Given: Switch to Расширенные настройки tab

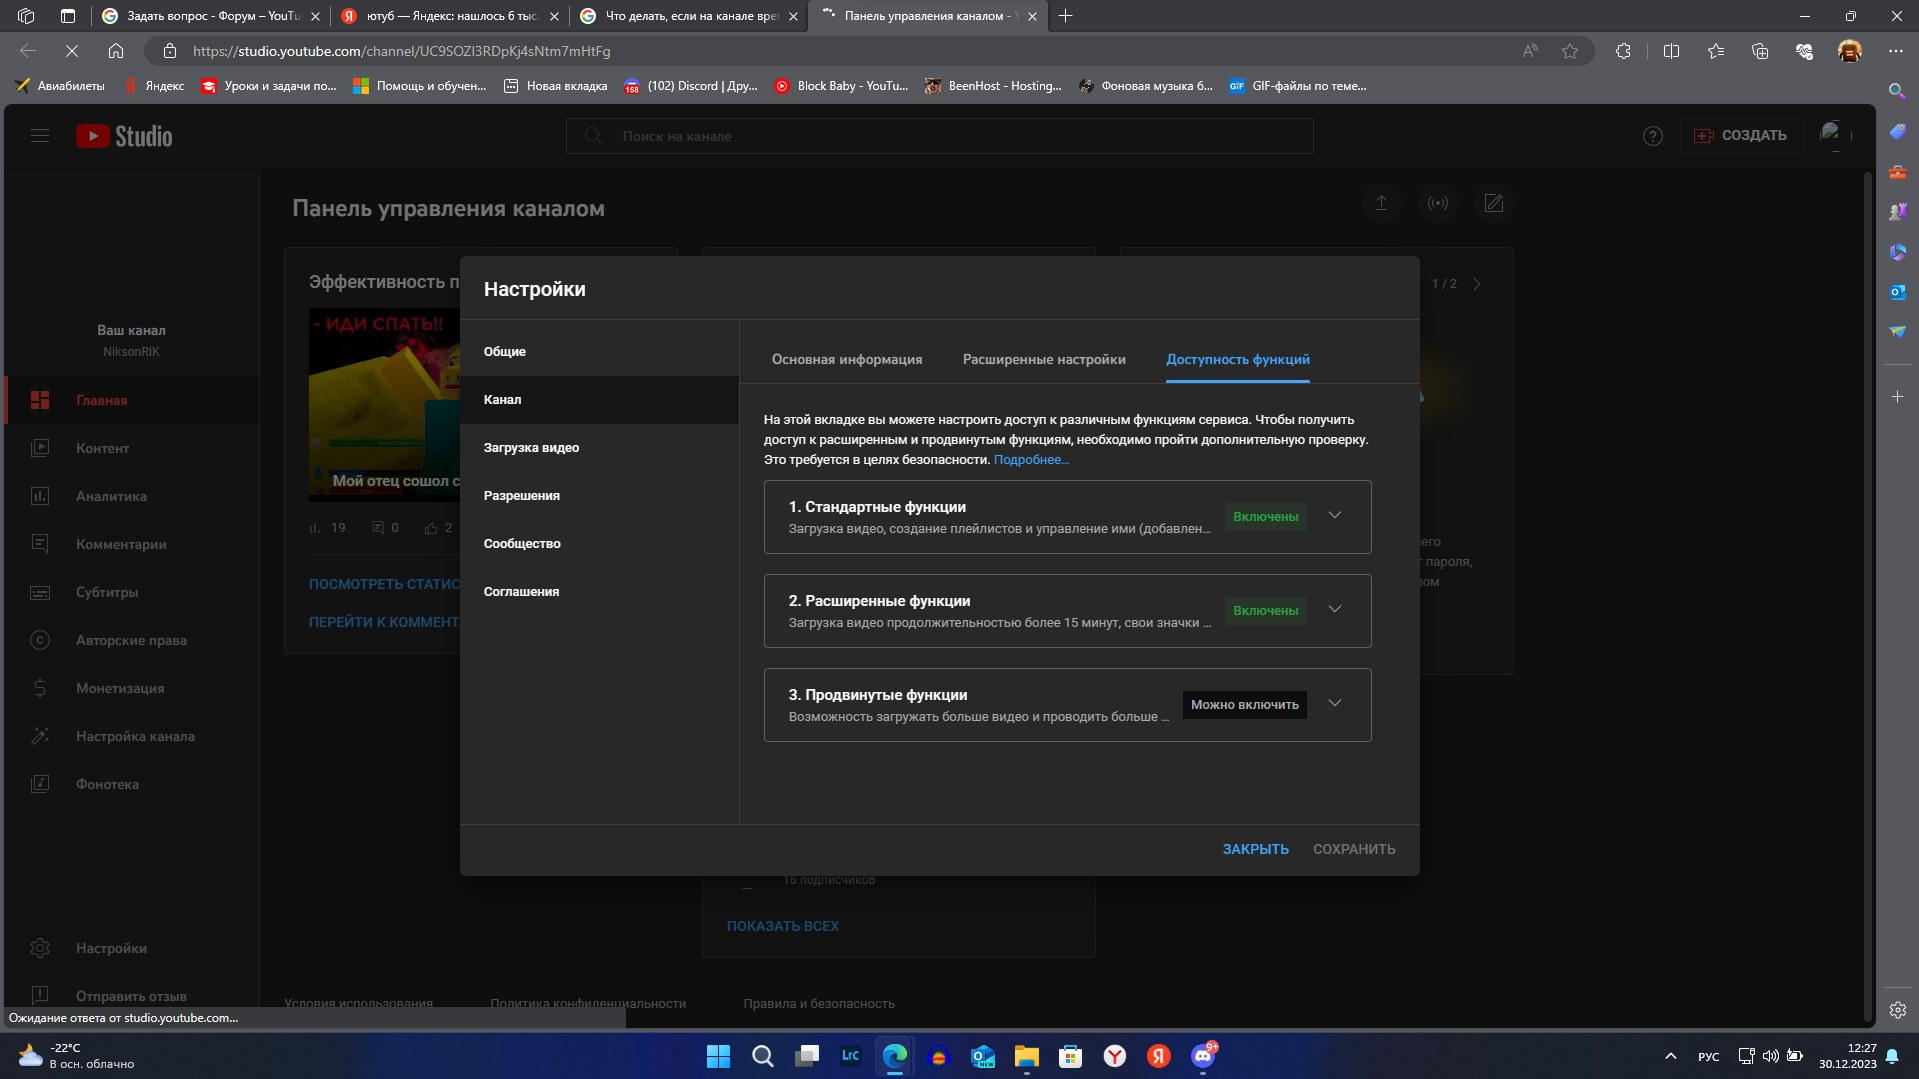Looking at the screenshot, I should [1044, 360].
